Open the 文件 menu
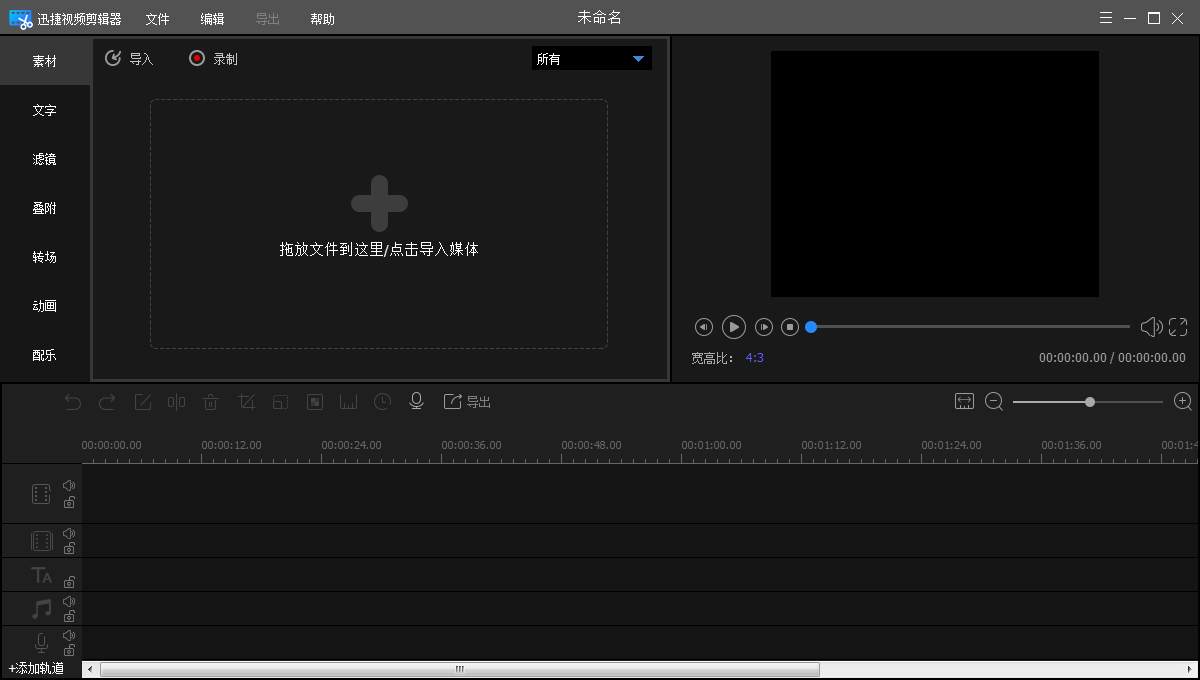 coord(157,19)
